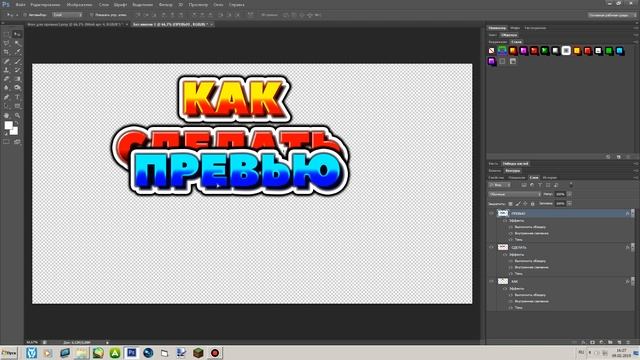Enable the Автовыбор checkbox
The image size is (640, 360).
[x=25, y=15]
